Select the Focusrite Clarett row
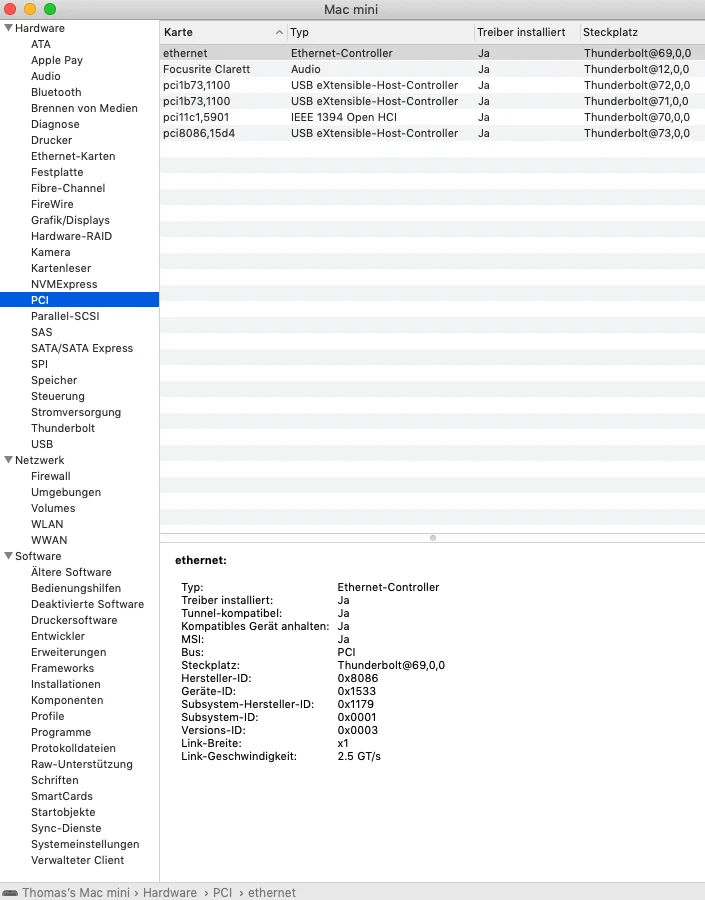 click(x=432, y=69)
